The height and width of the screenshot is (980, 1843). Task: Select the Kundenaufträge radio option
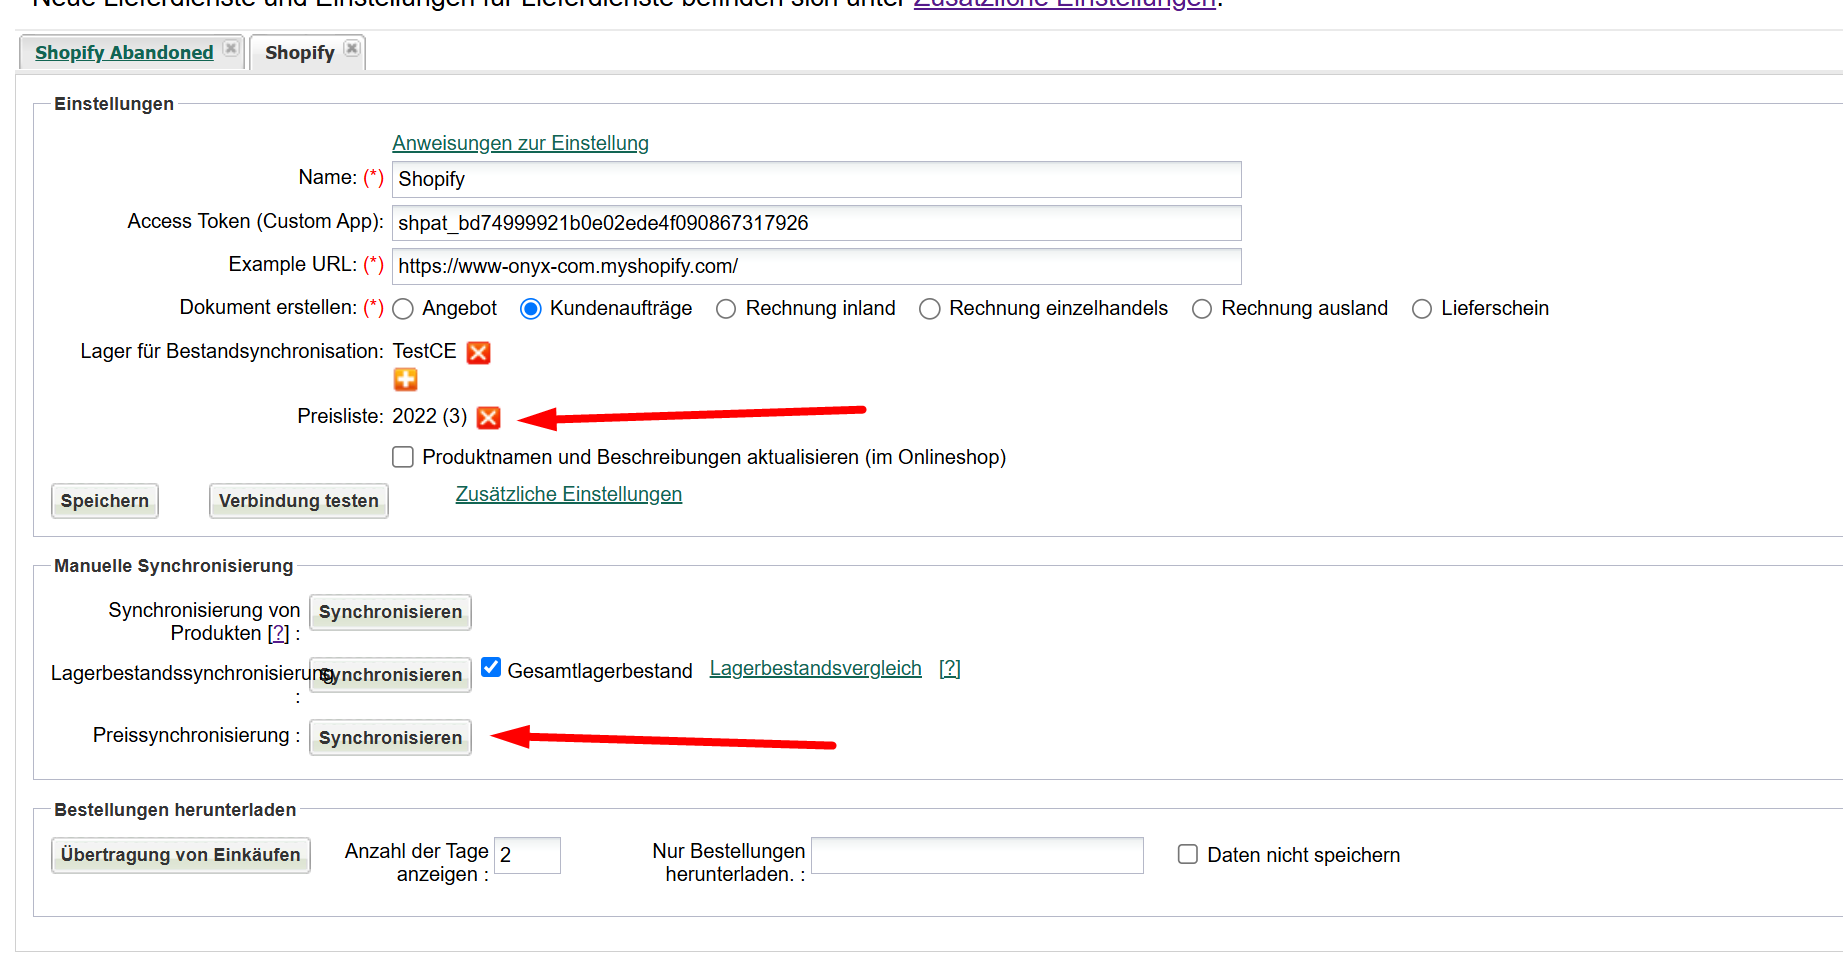pyautogui.click(x=531, y=309)
